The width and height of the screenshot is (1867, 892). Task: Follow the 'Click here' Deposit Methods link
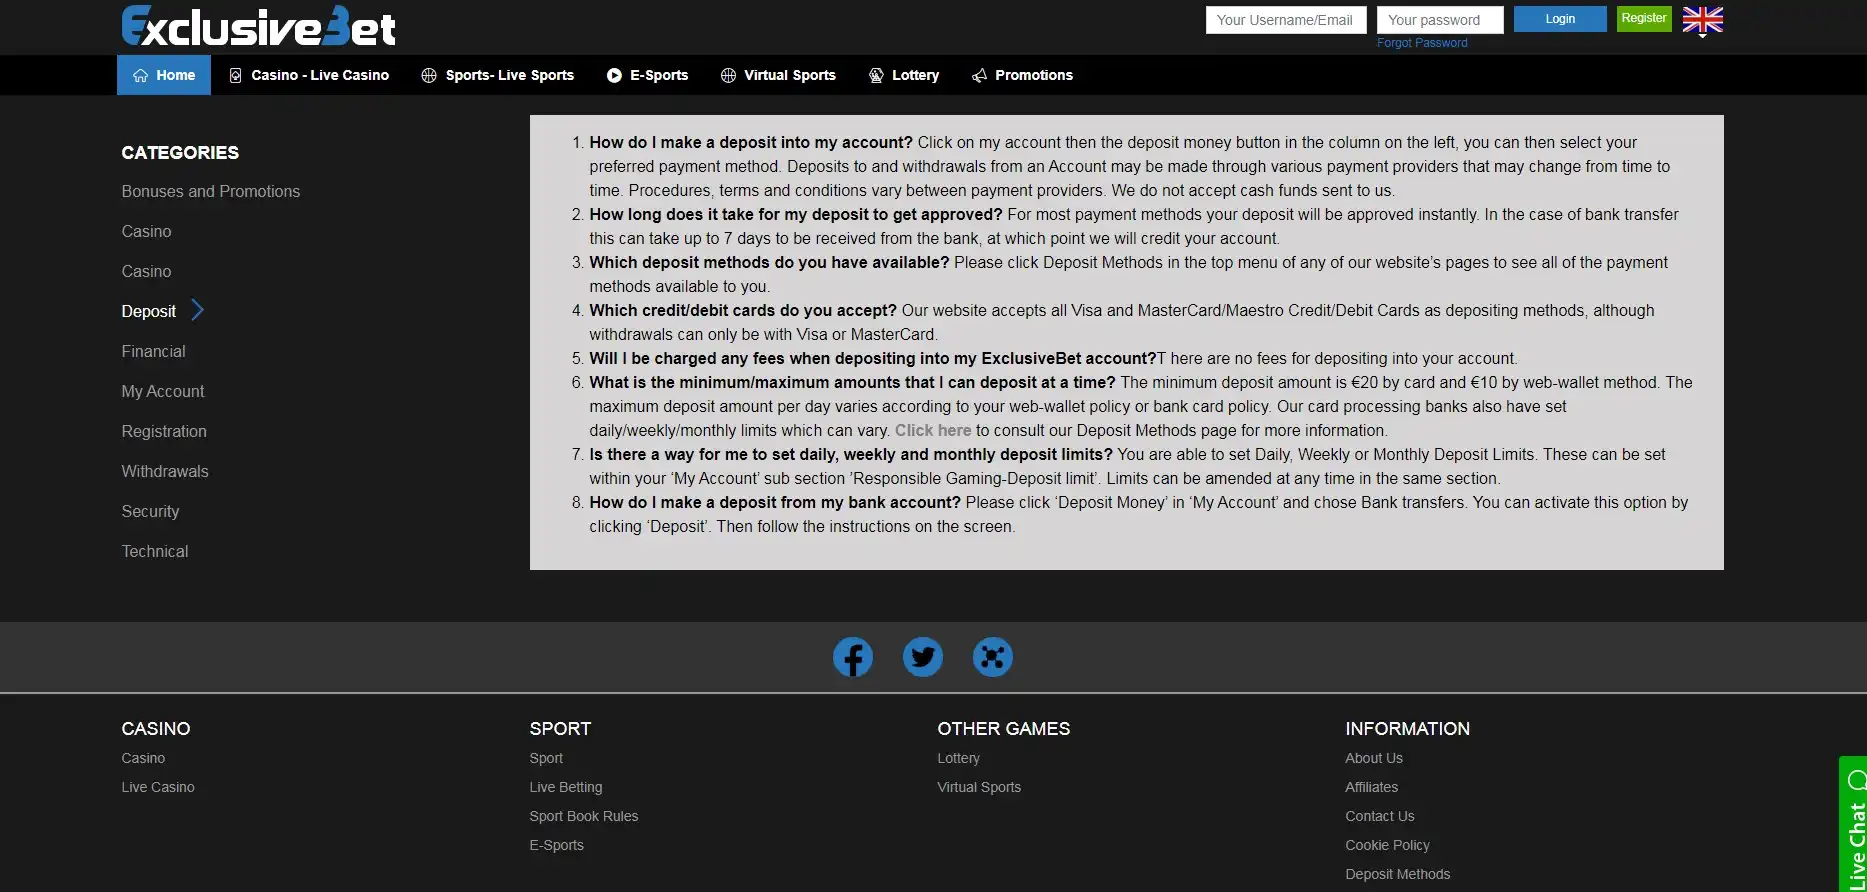point(932,431)
